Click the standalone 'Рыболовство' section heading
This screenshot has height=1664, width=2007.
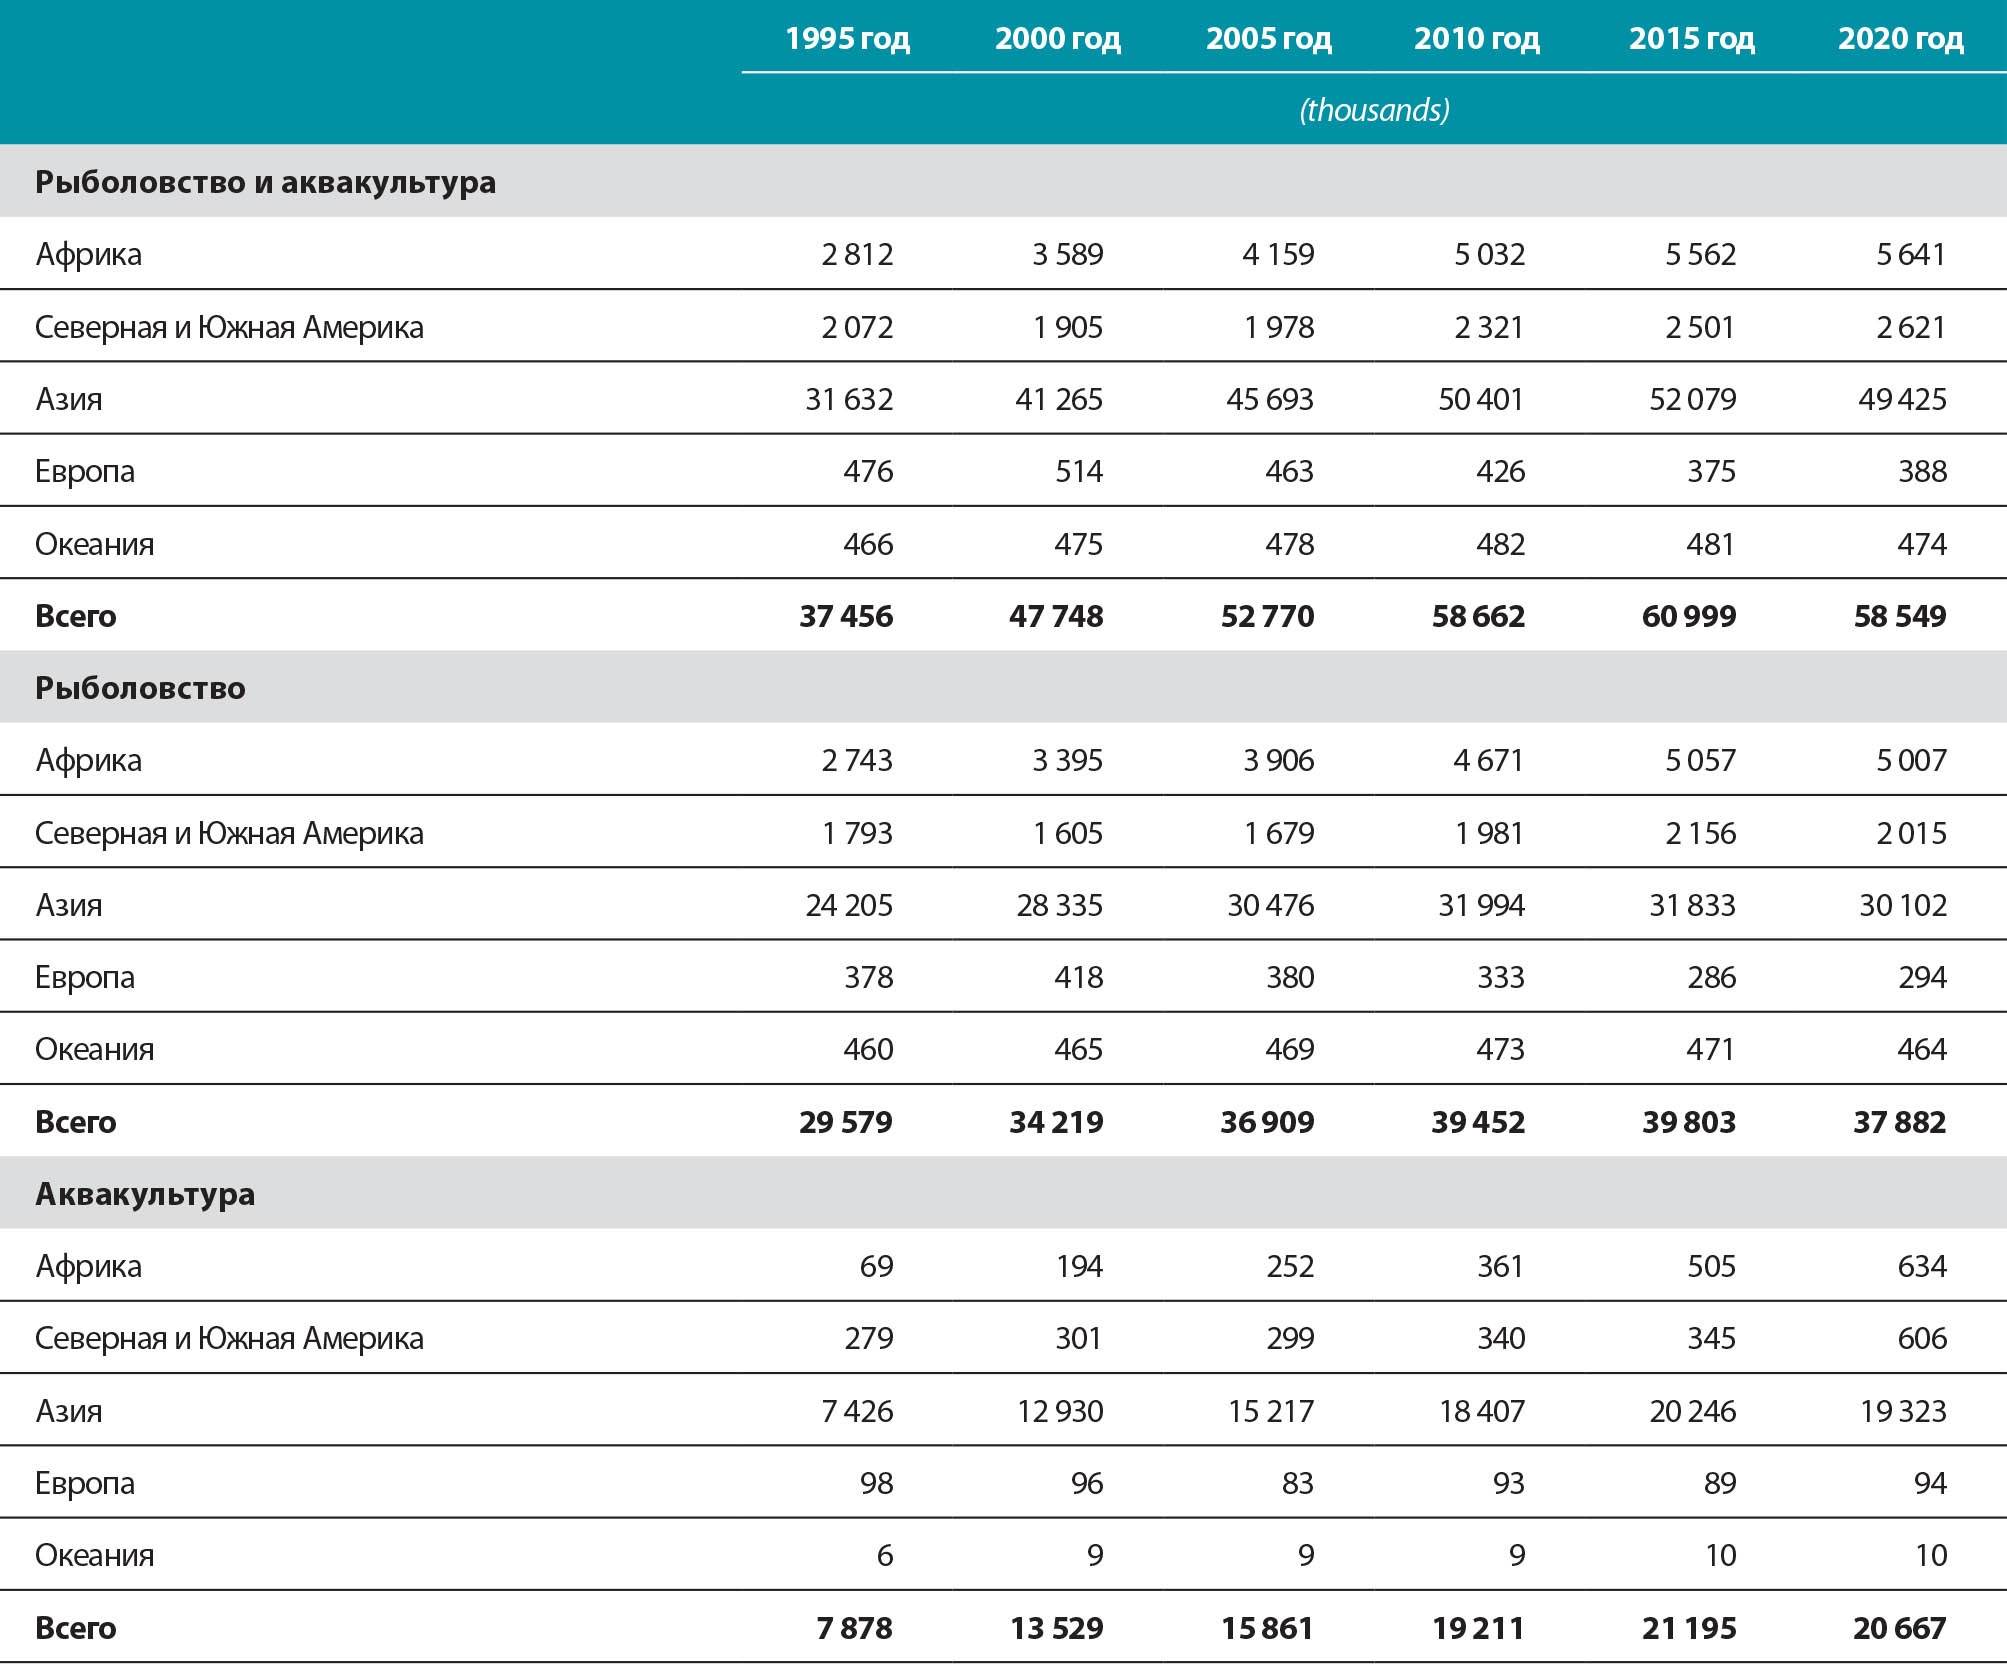140,688
